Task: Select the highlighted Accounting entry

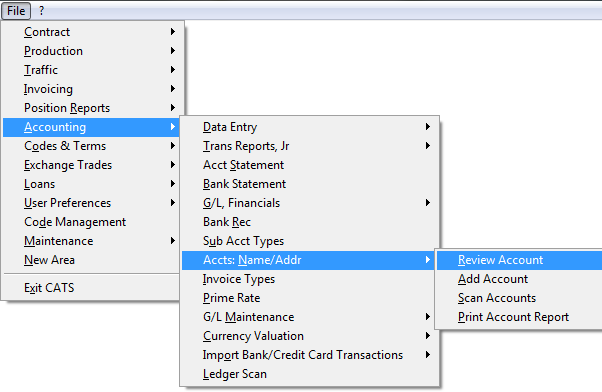Action: tap(91, 127)
